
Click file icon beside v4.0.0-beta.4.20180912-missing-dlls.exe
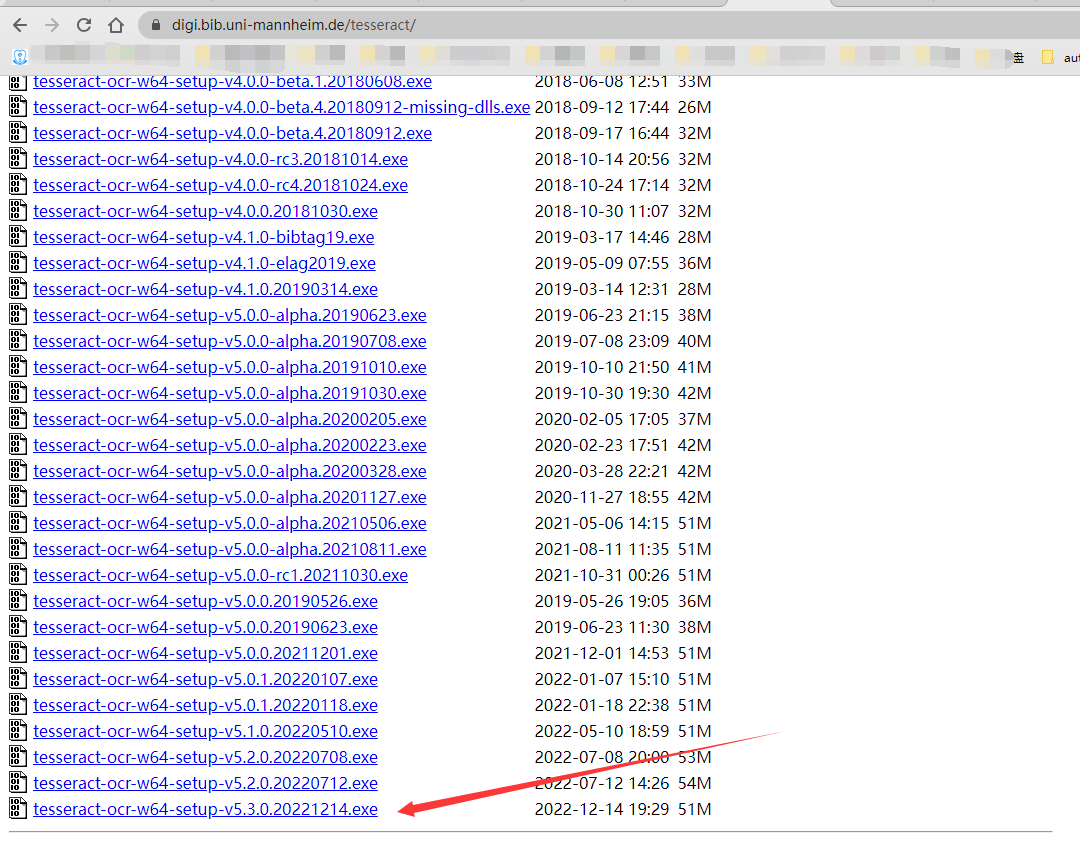(x=18, y=107)
